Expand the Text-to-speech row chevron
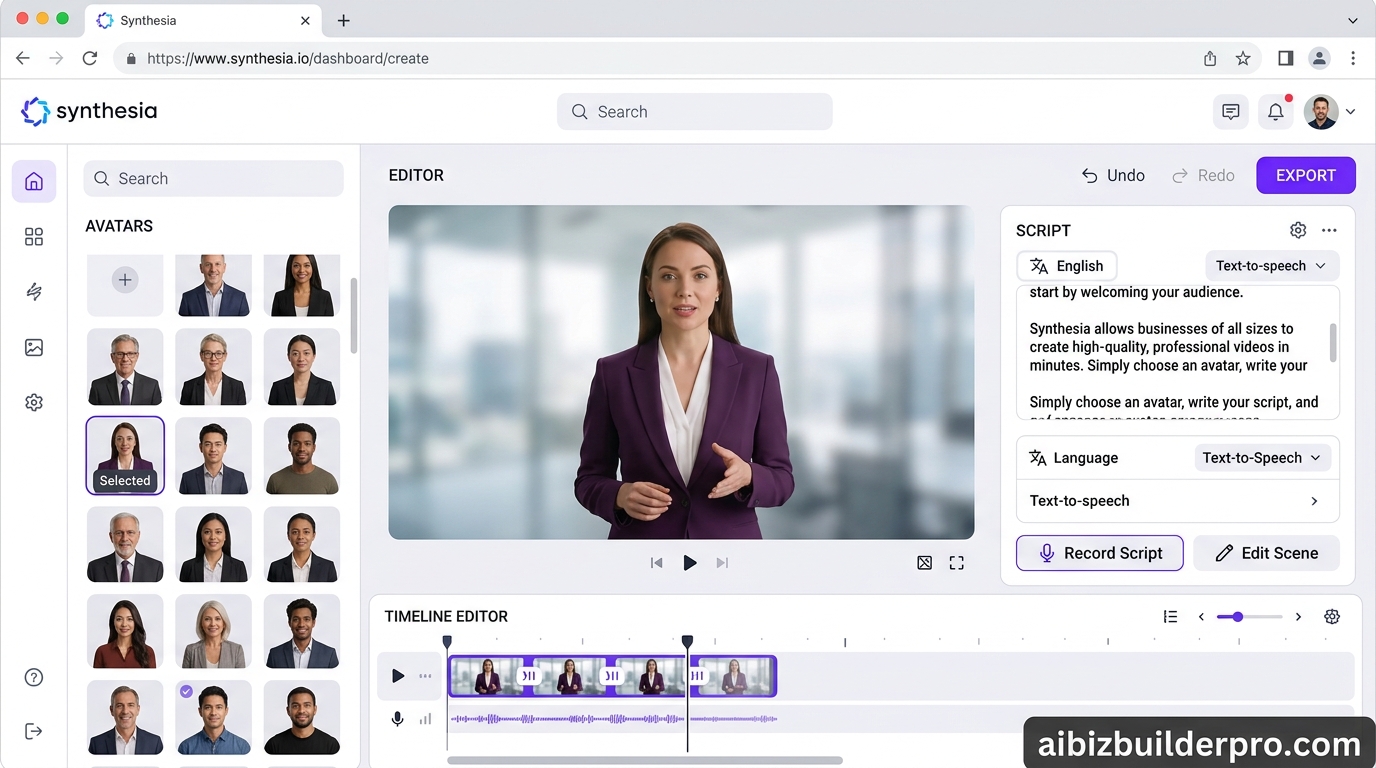 click(1314, 501)
